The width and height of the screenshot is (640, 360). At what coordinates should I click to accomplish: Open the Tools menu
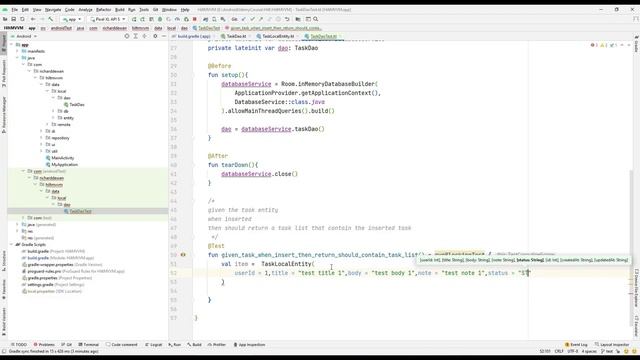click(144, 9)
